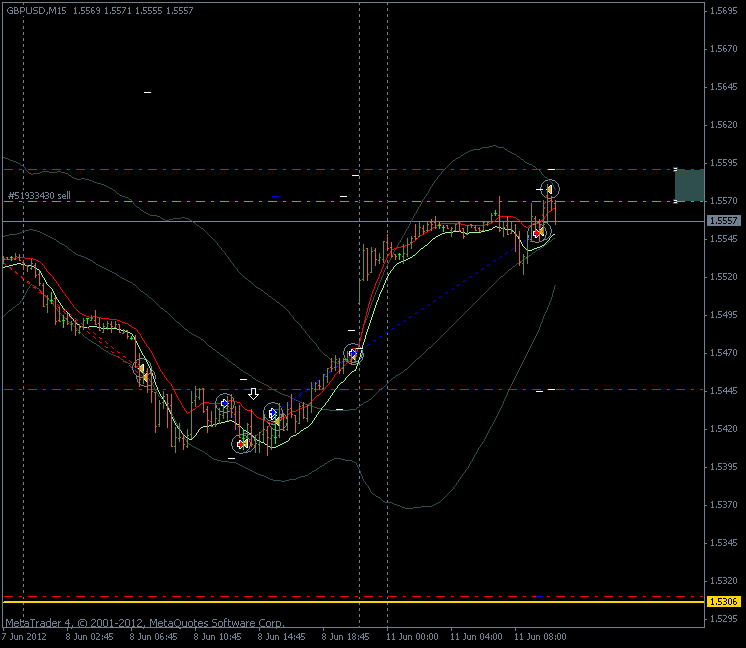This screenshot has height=648, width=746.
Task: Click the 1.5445 price axis label
Action: pos(724,391)
